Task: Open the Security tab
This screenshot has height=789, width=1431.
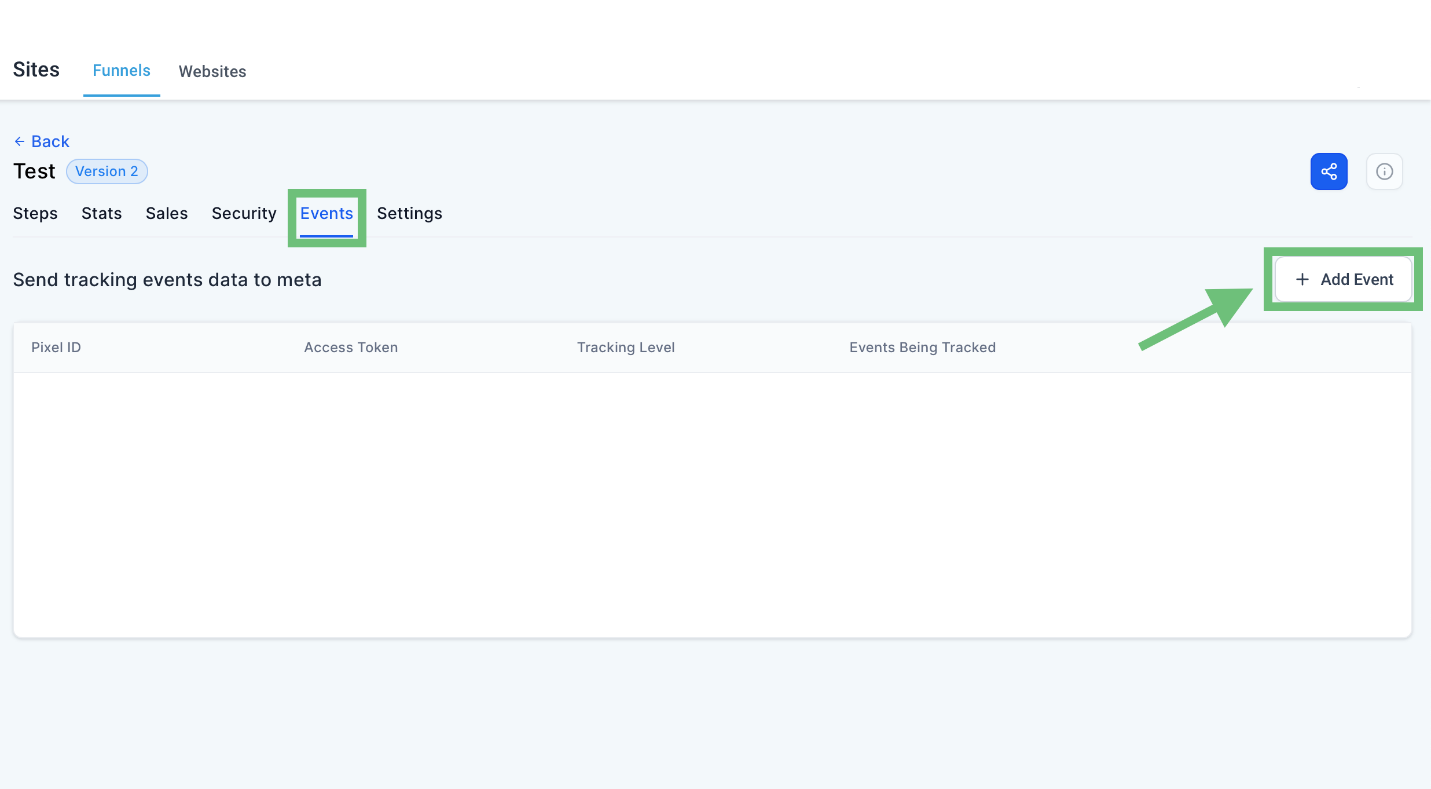Action: tap(243, 213)
